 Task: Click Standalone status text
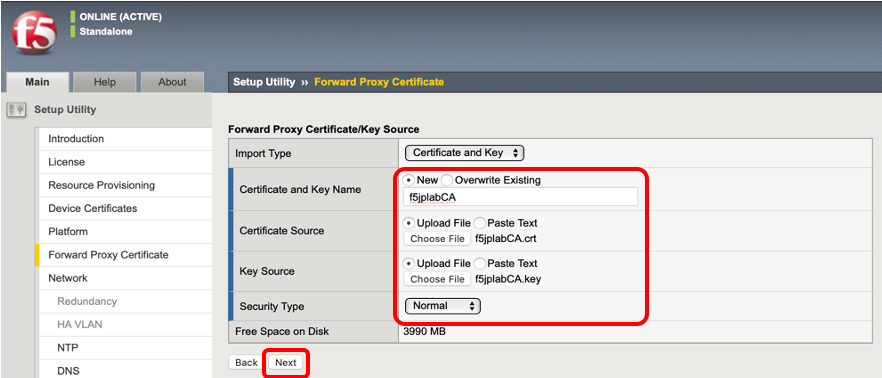click(x=106, y=32)
